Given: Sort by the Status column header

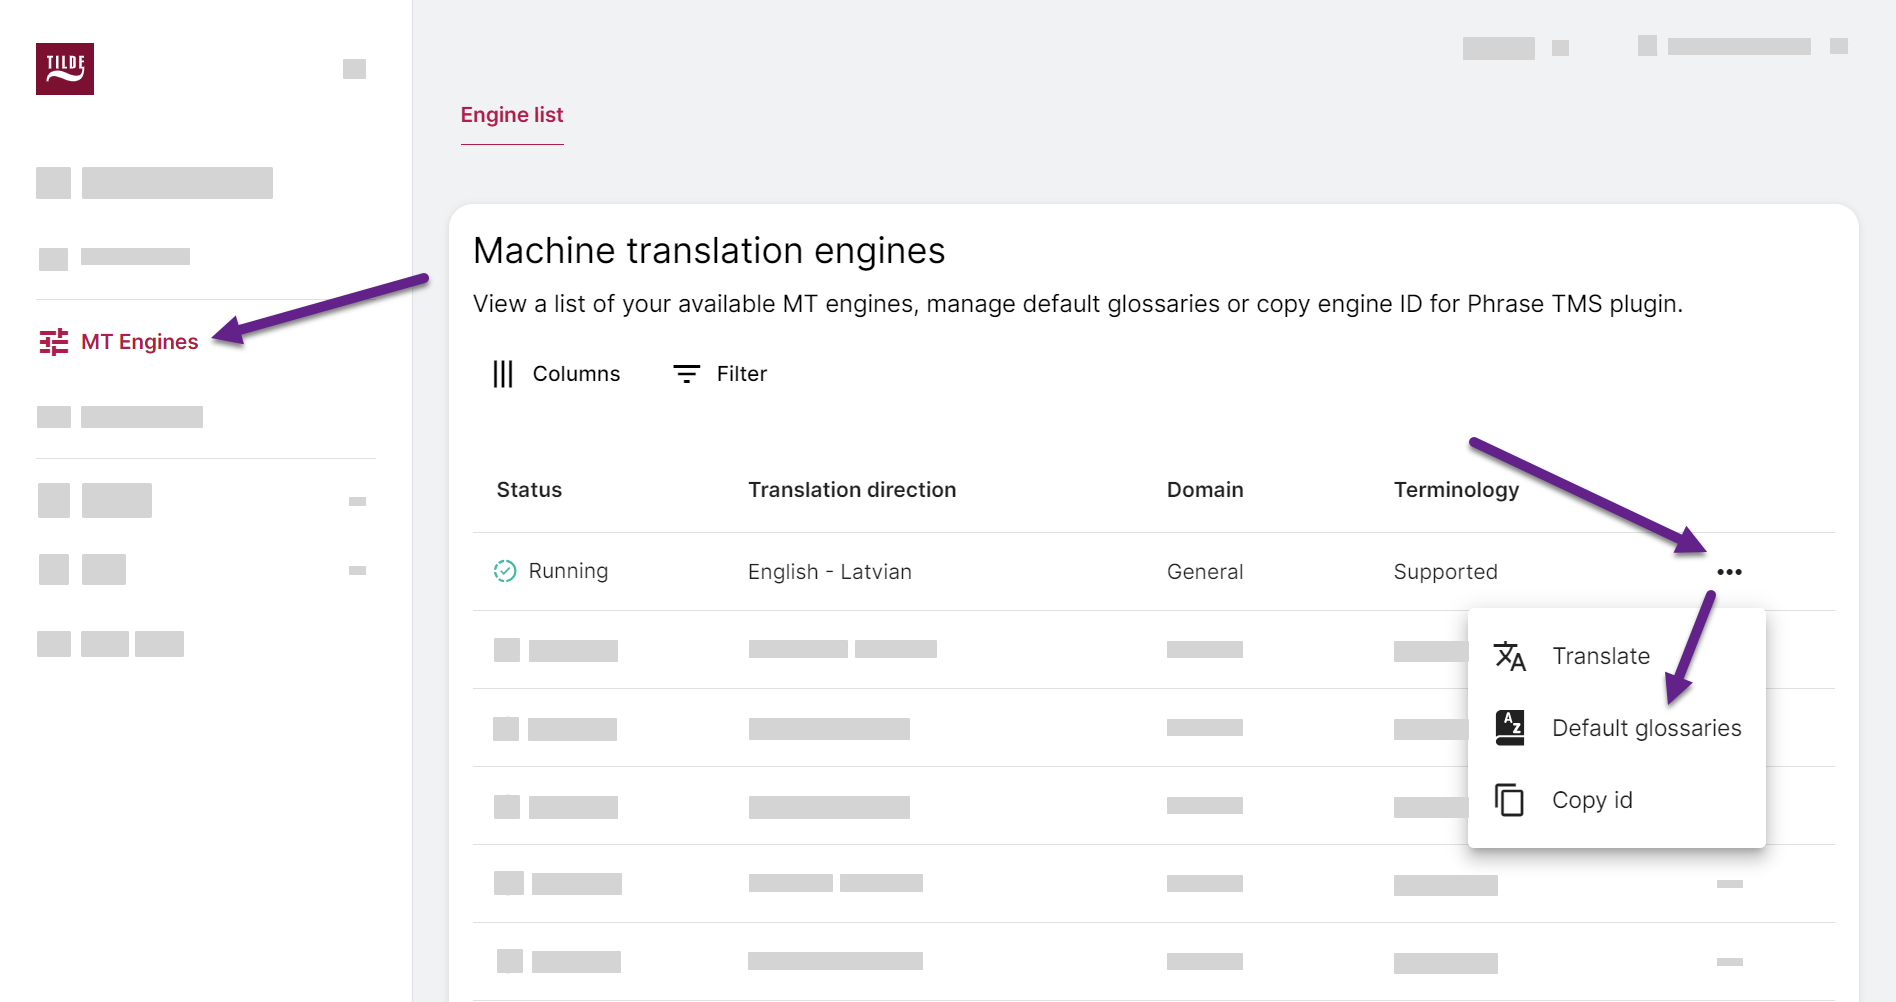Looking at the screenshot, I should [529, 490].
